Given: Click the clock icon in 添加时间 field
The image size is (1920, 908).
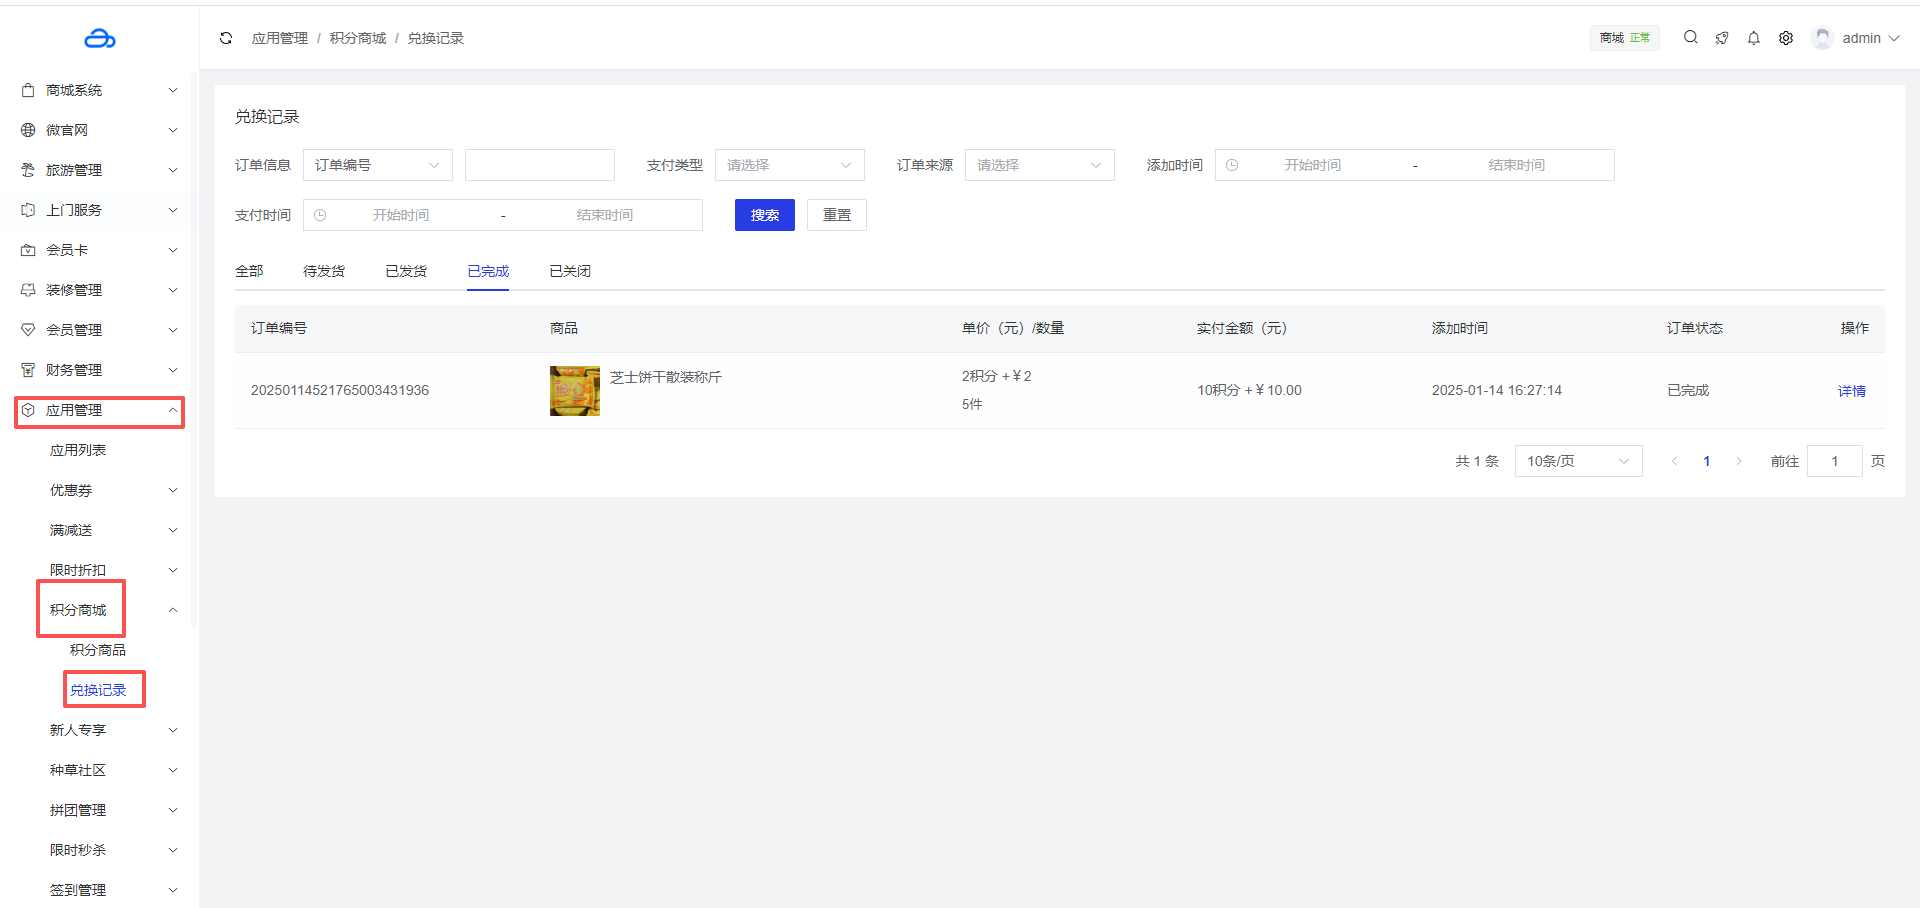Looking at the screenshot, I should click(1232, 165).
